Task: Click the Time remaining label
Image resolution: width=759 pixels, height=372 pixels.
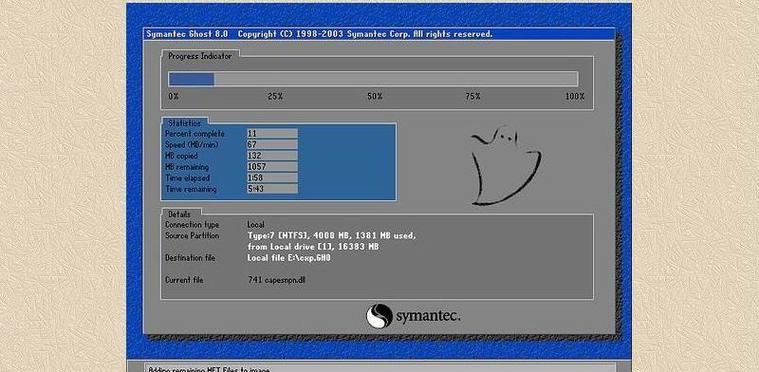Action: pos(190,189)
